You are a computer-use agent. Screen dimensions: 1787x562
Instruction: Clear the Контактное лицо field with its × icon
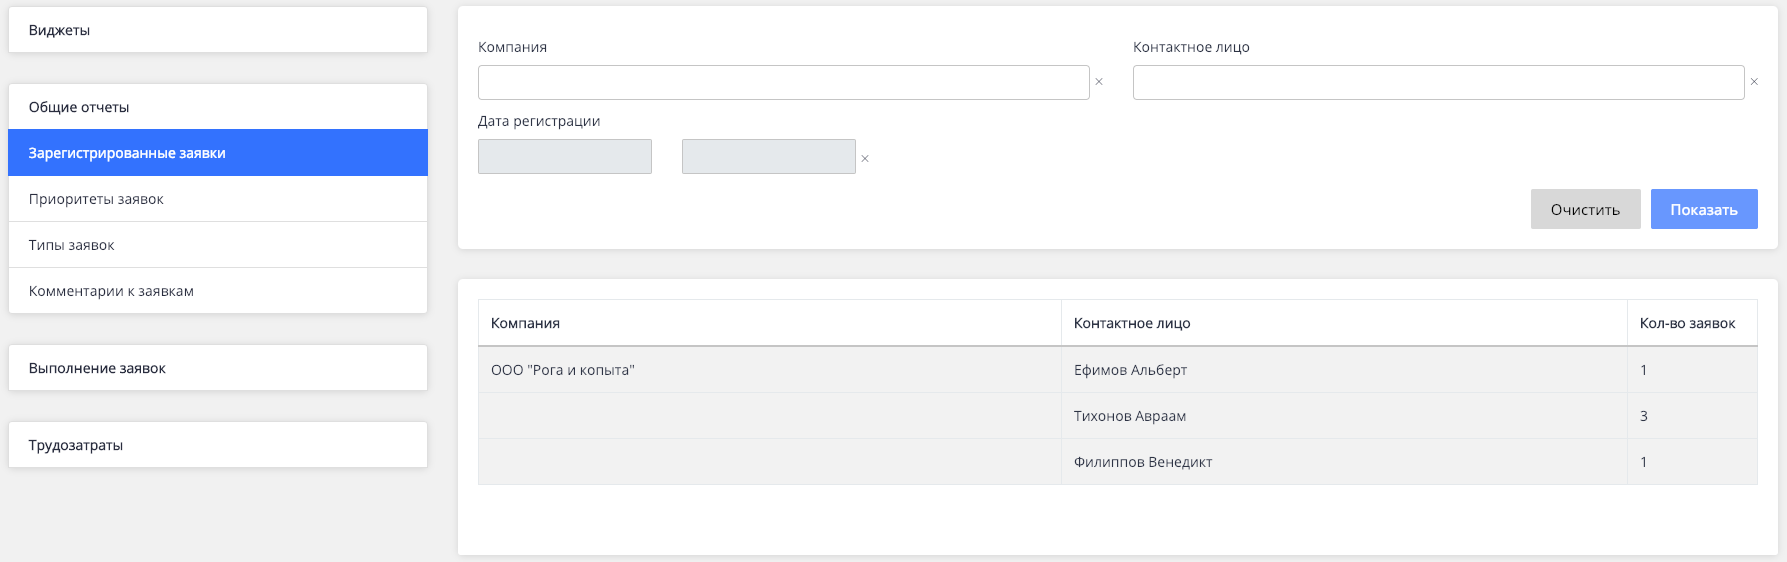click(1754, 82)
